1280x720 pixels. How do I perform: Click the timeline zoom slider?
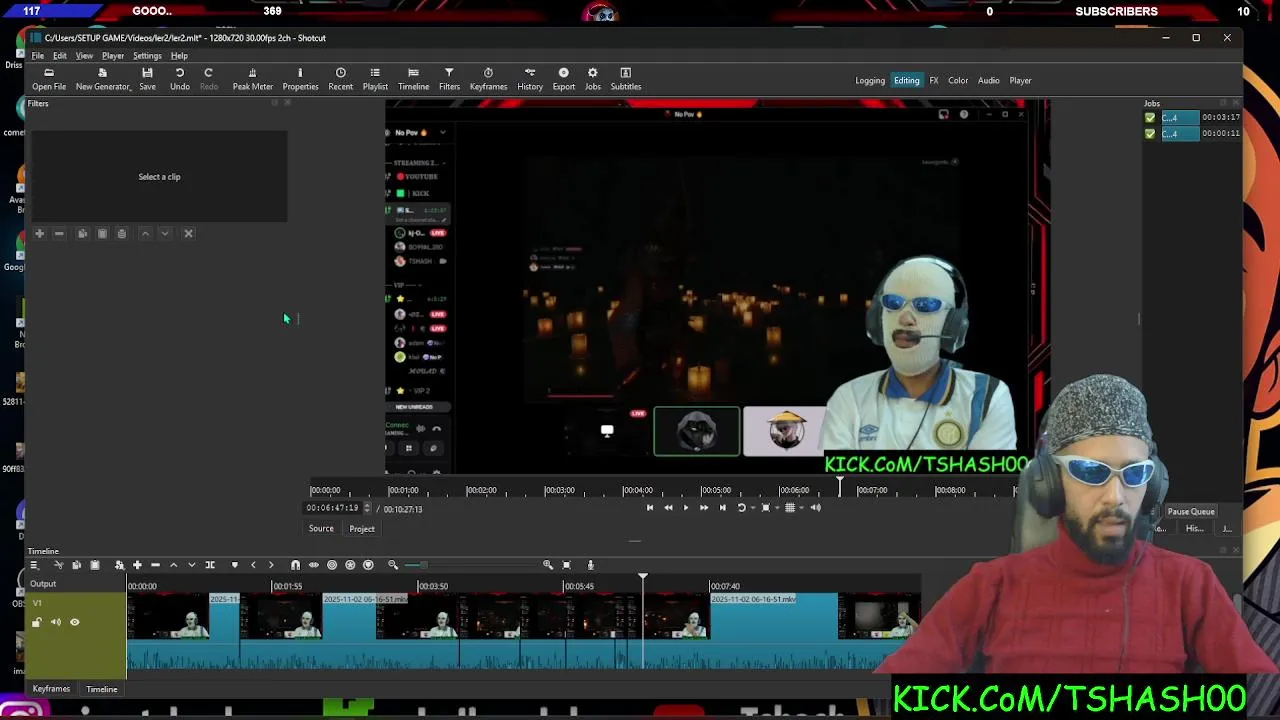point(470,565)
